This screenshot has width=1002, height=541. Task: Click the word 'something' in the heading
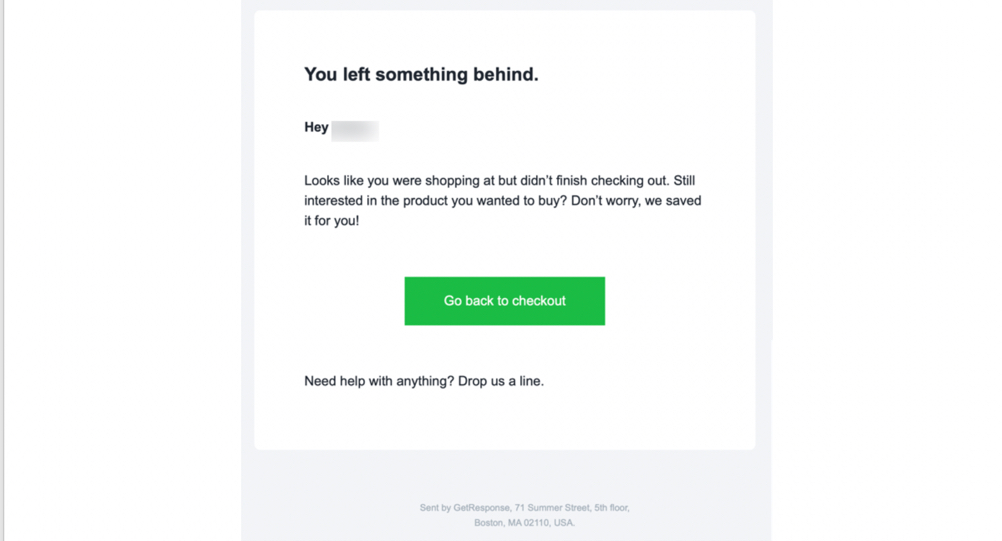click(x=422, y=75)
